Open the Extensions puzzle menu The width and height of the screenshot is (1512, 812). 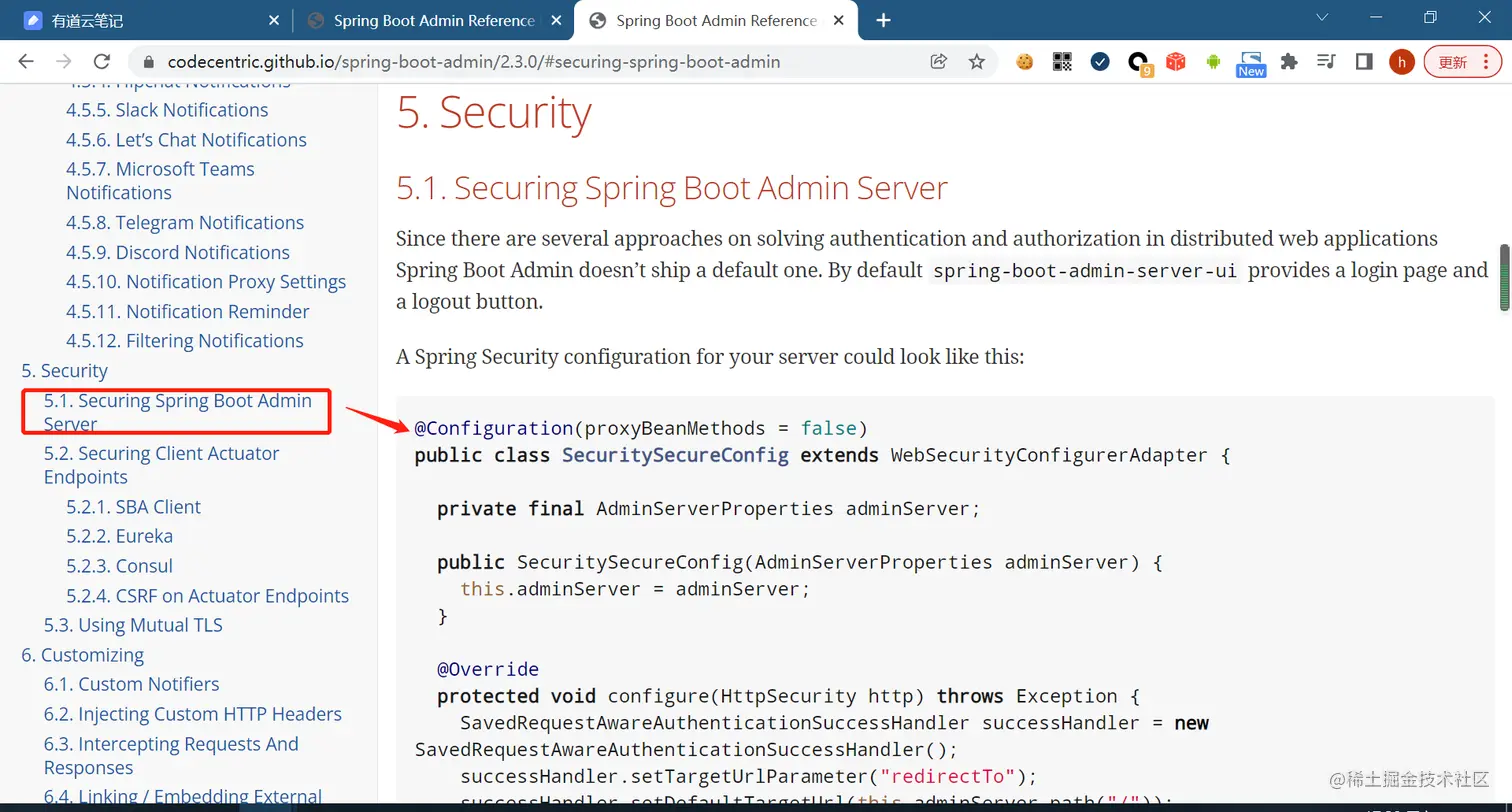click(x=1289, y=62)
